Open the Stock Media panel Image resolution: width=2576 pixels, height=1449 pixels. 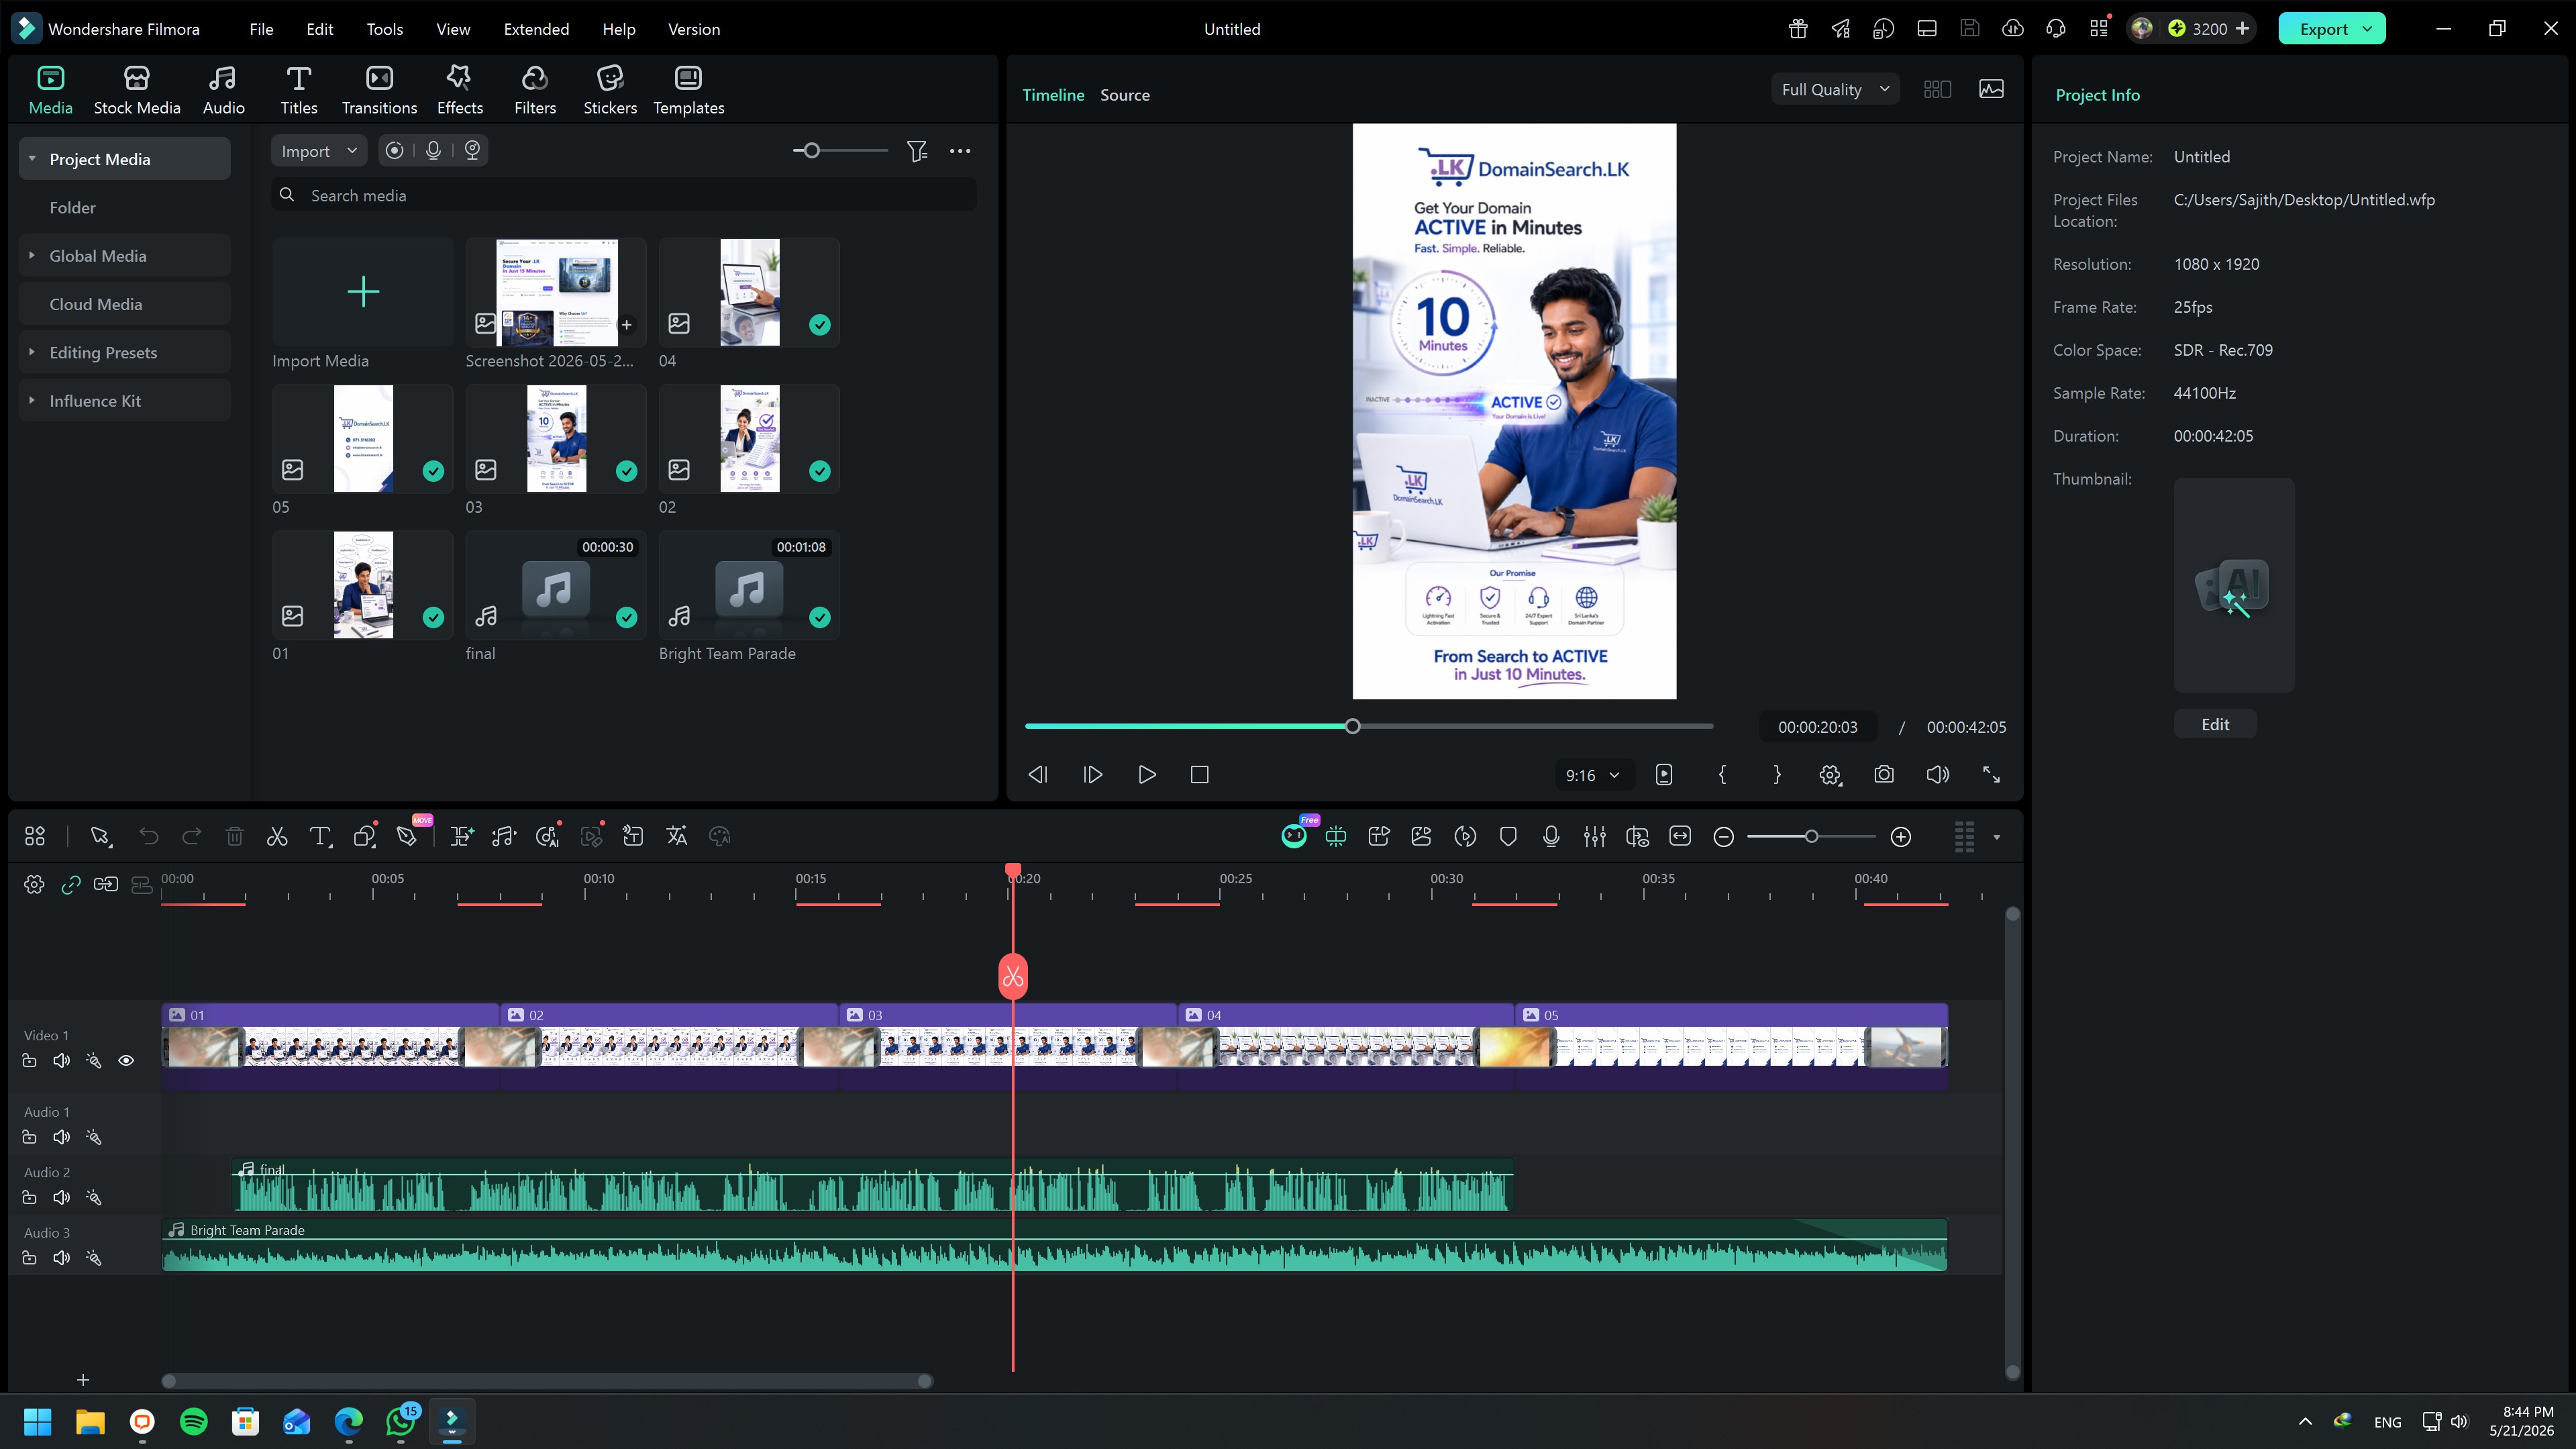click(x=137, y=90)
